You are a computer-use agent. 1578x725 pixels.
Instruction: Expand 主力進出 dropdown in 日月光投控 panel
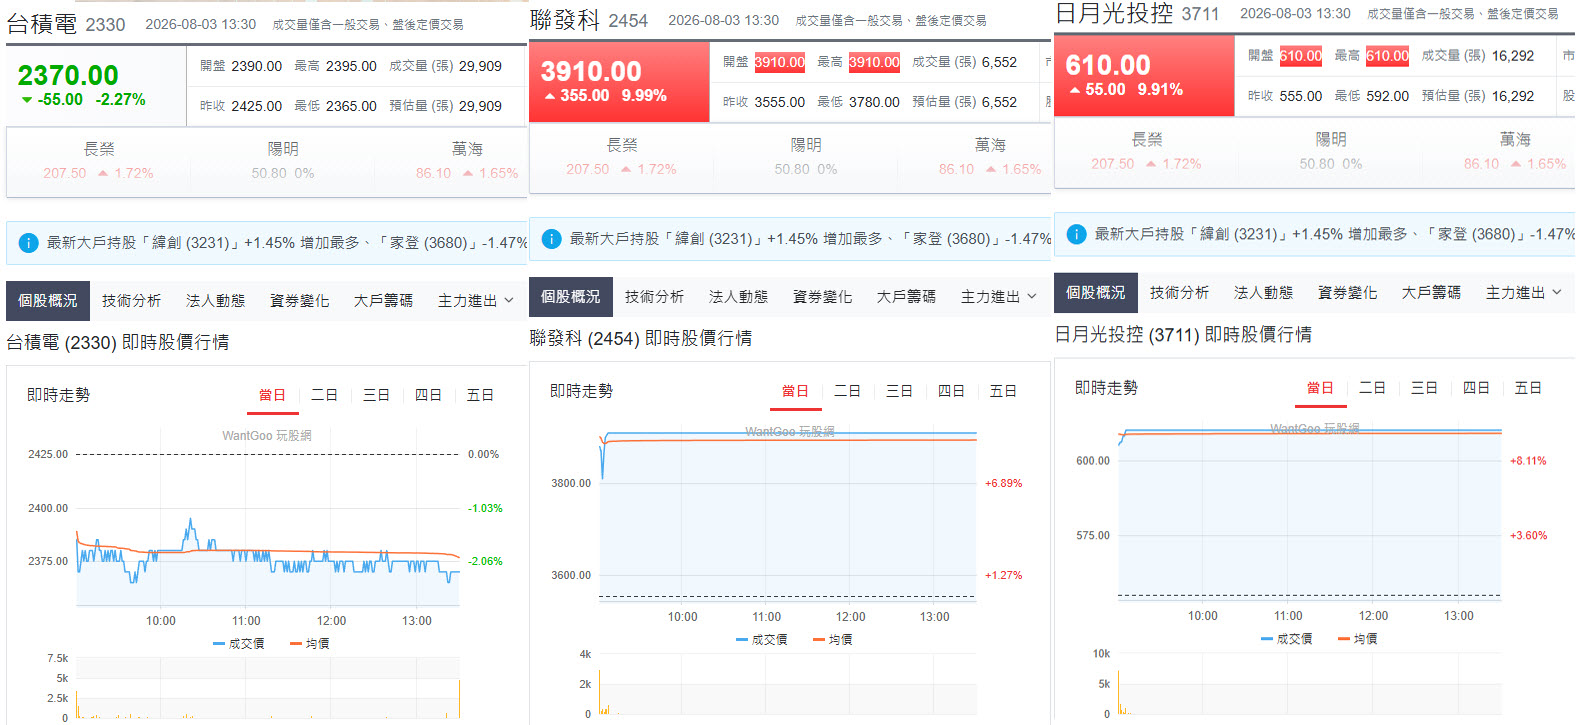pyautogui.click(x=1524, y=293)
